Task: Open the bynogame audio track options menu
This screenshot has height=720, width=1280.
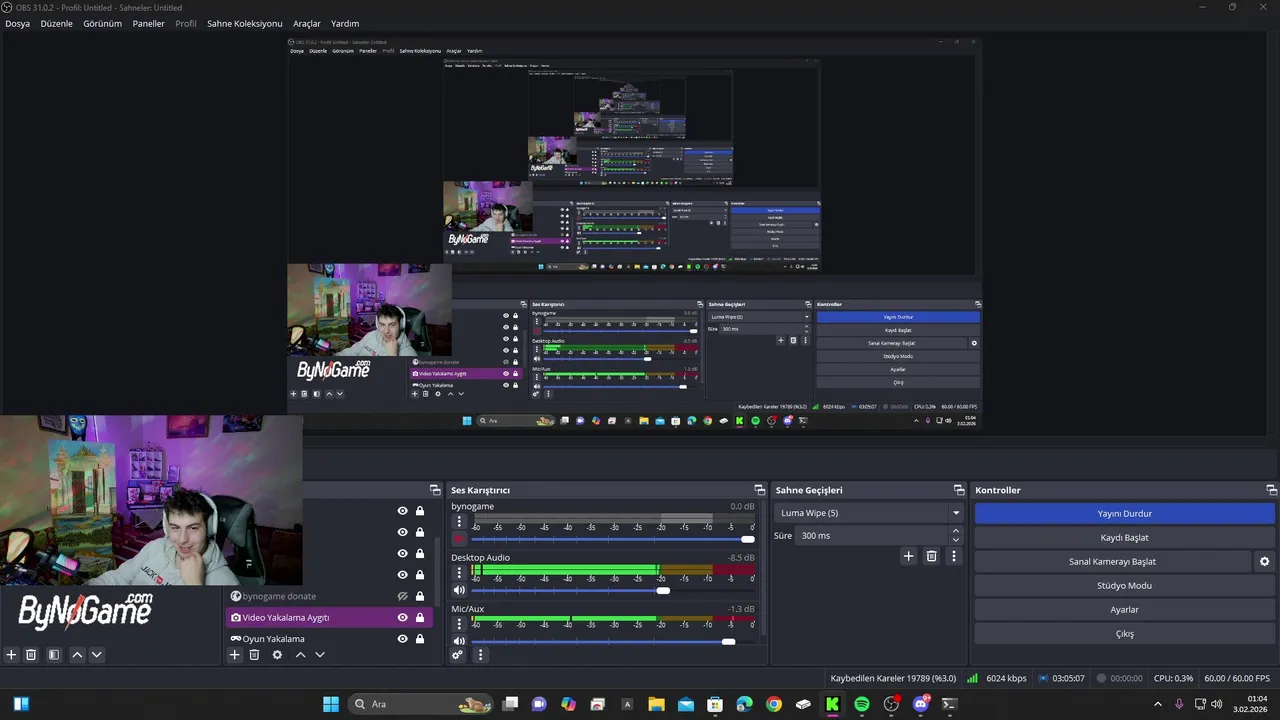Action: point(460,522)
